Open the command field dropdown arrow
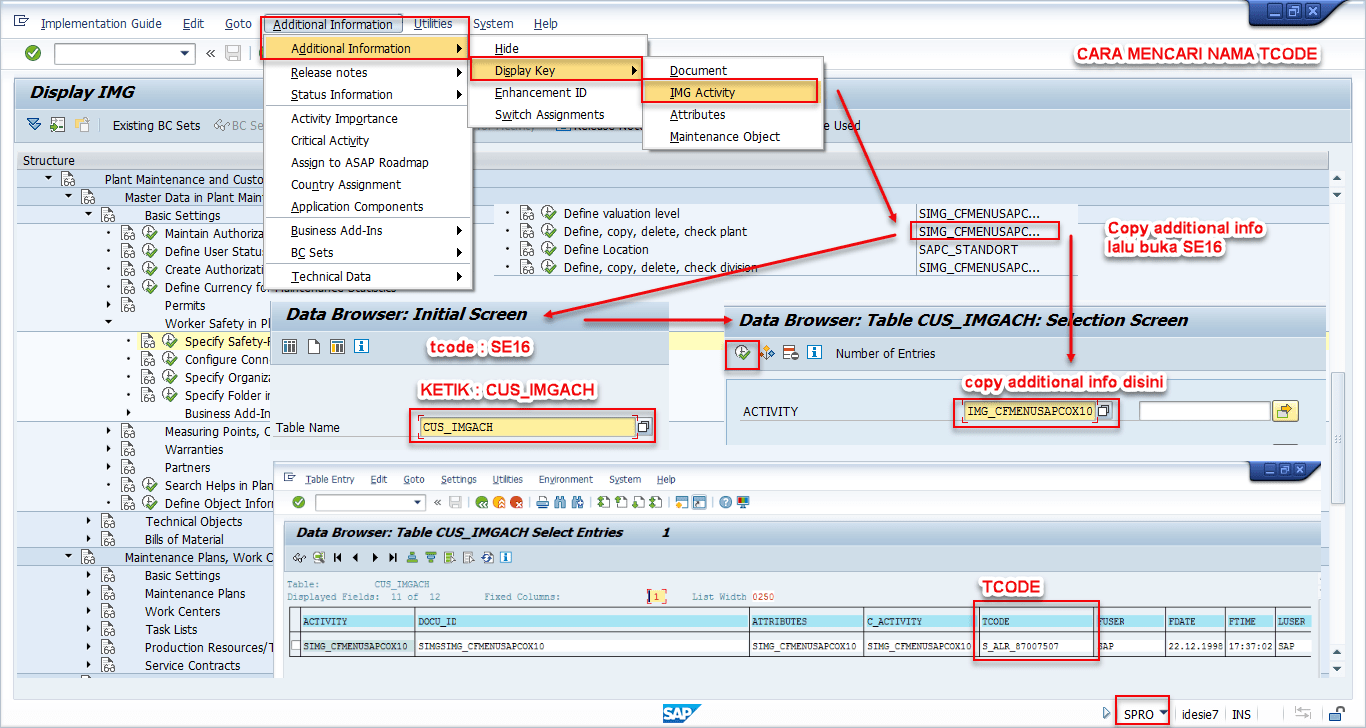This screenshot has height=728, width=1366. tap(185, 54)
